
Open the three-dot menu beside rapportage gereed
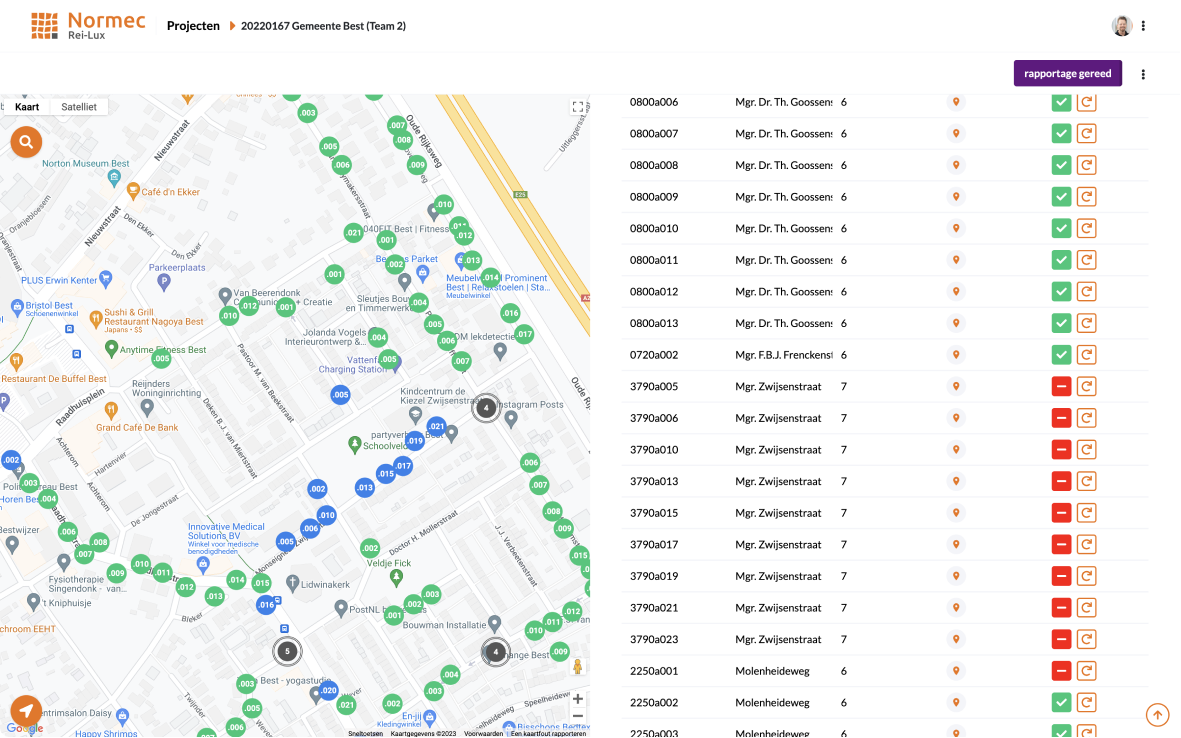pyautogui.click(x=1143, y=74)
